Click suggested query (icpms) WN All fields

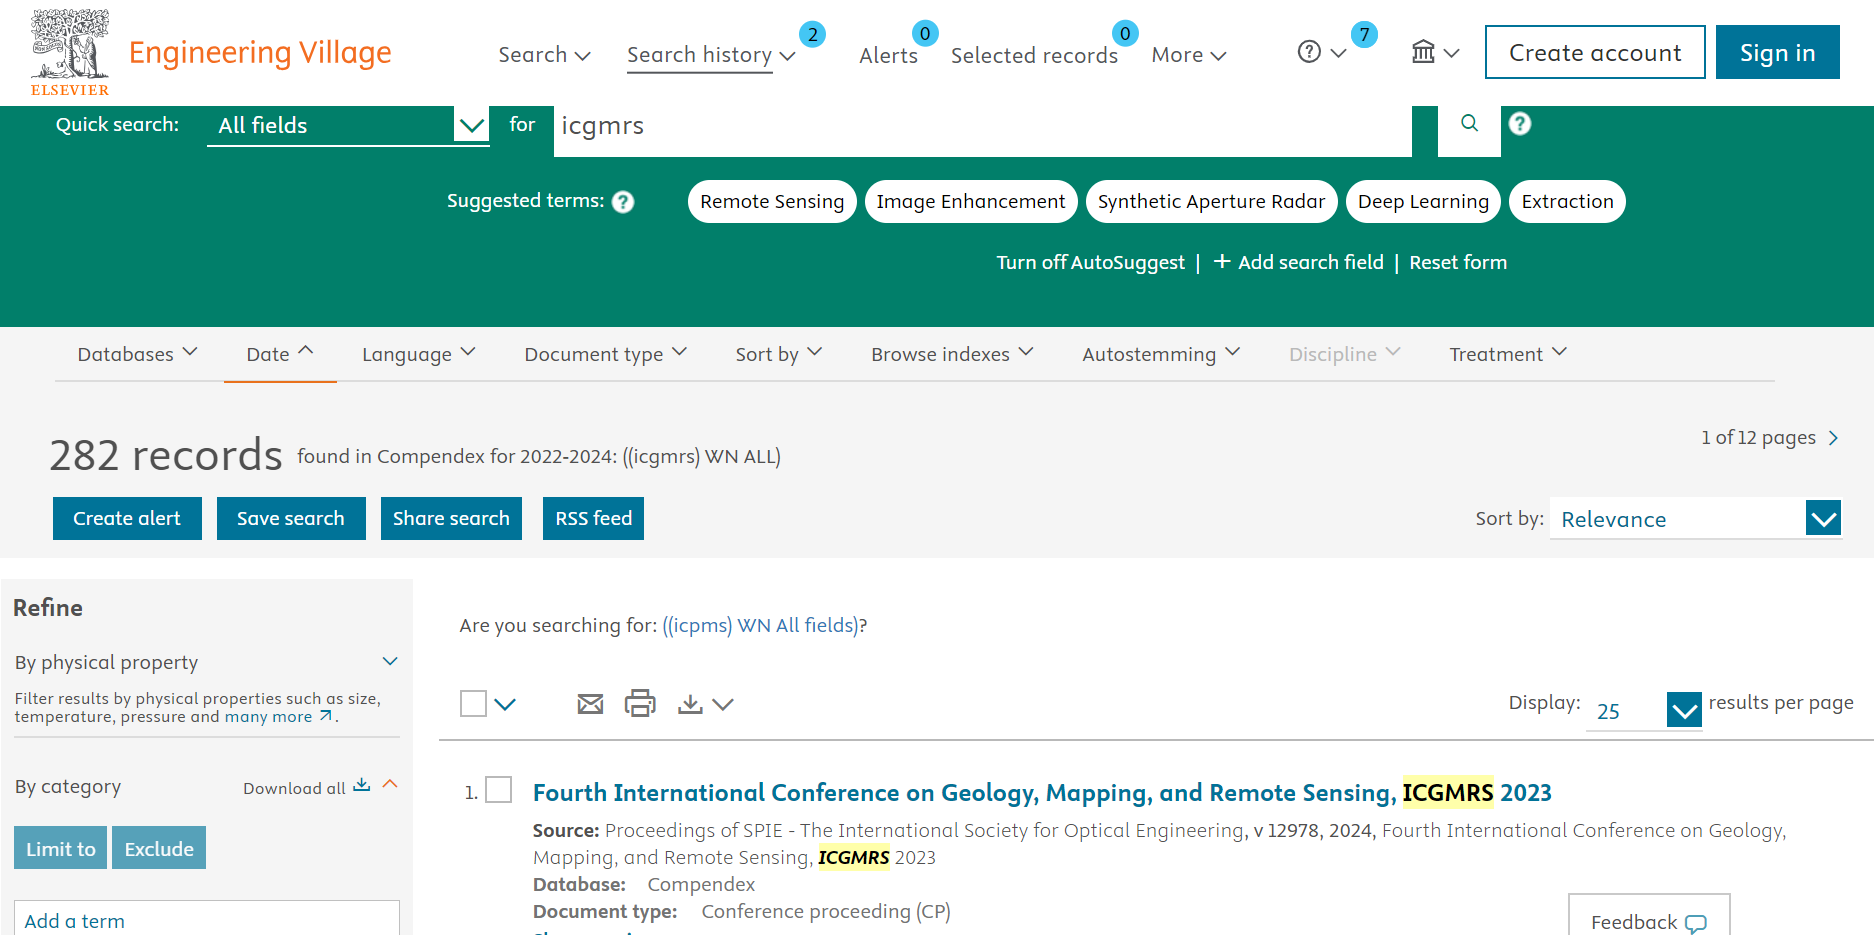tap(760, 625)
